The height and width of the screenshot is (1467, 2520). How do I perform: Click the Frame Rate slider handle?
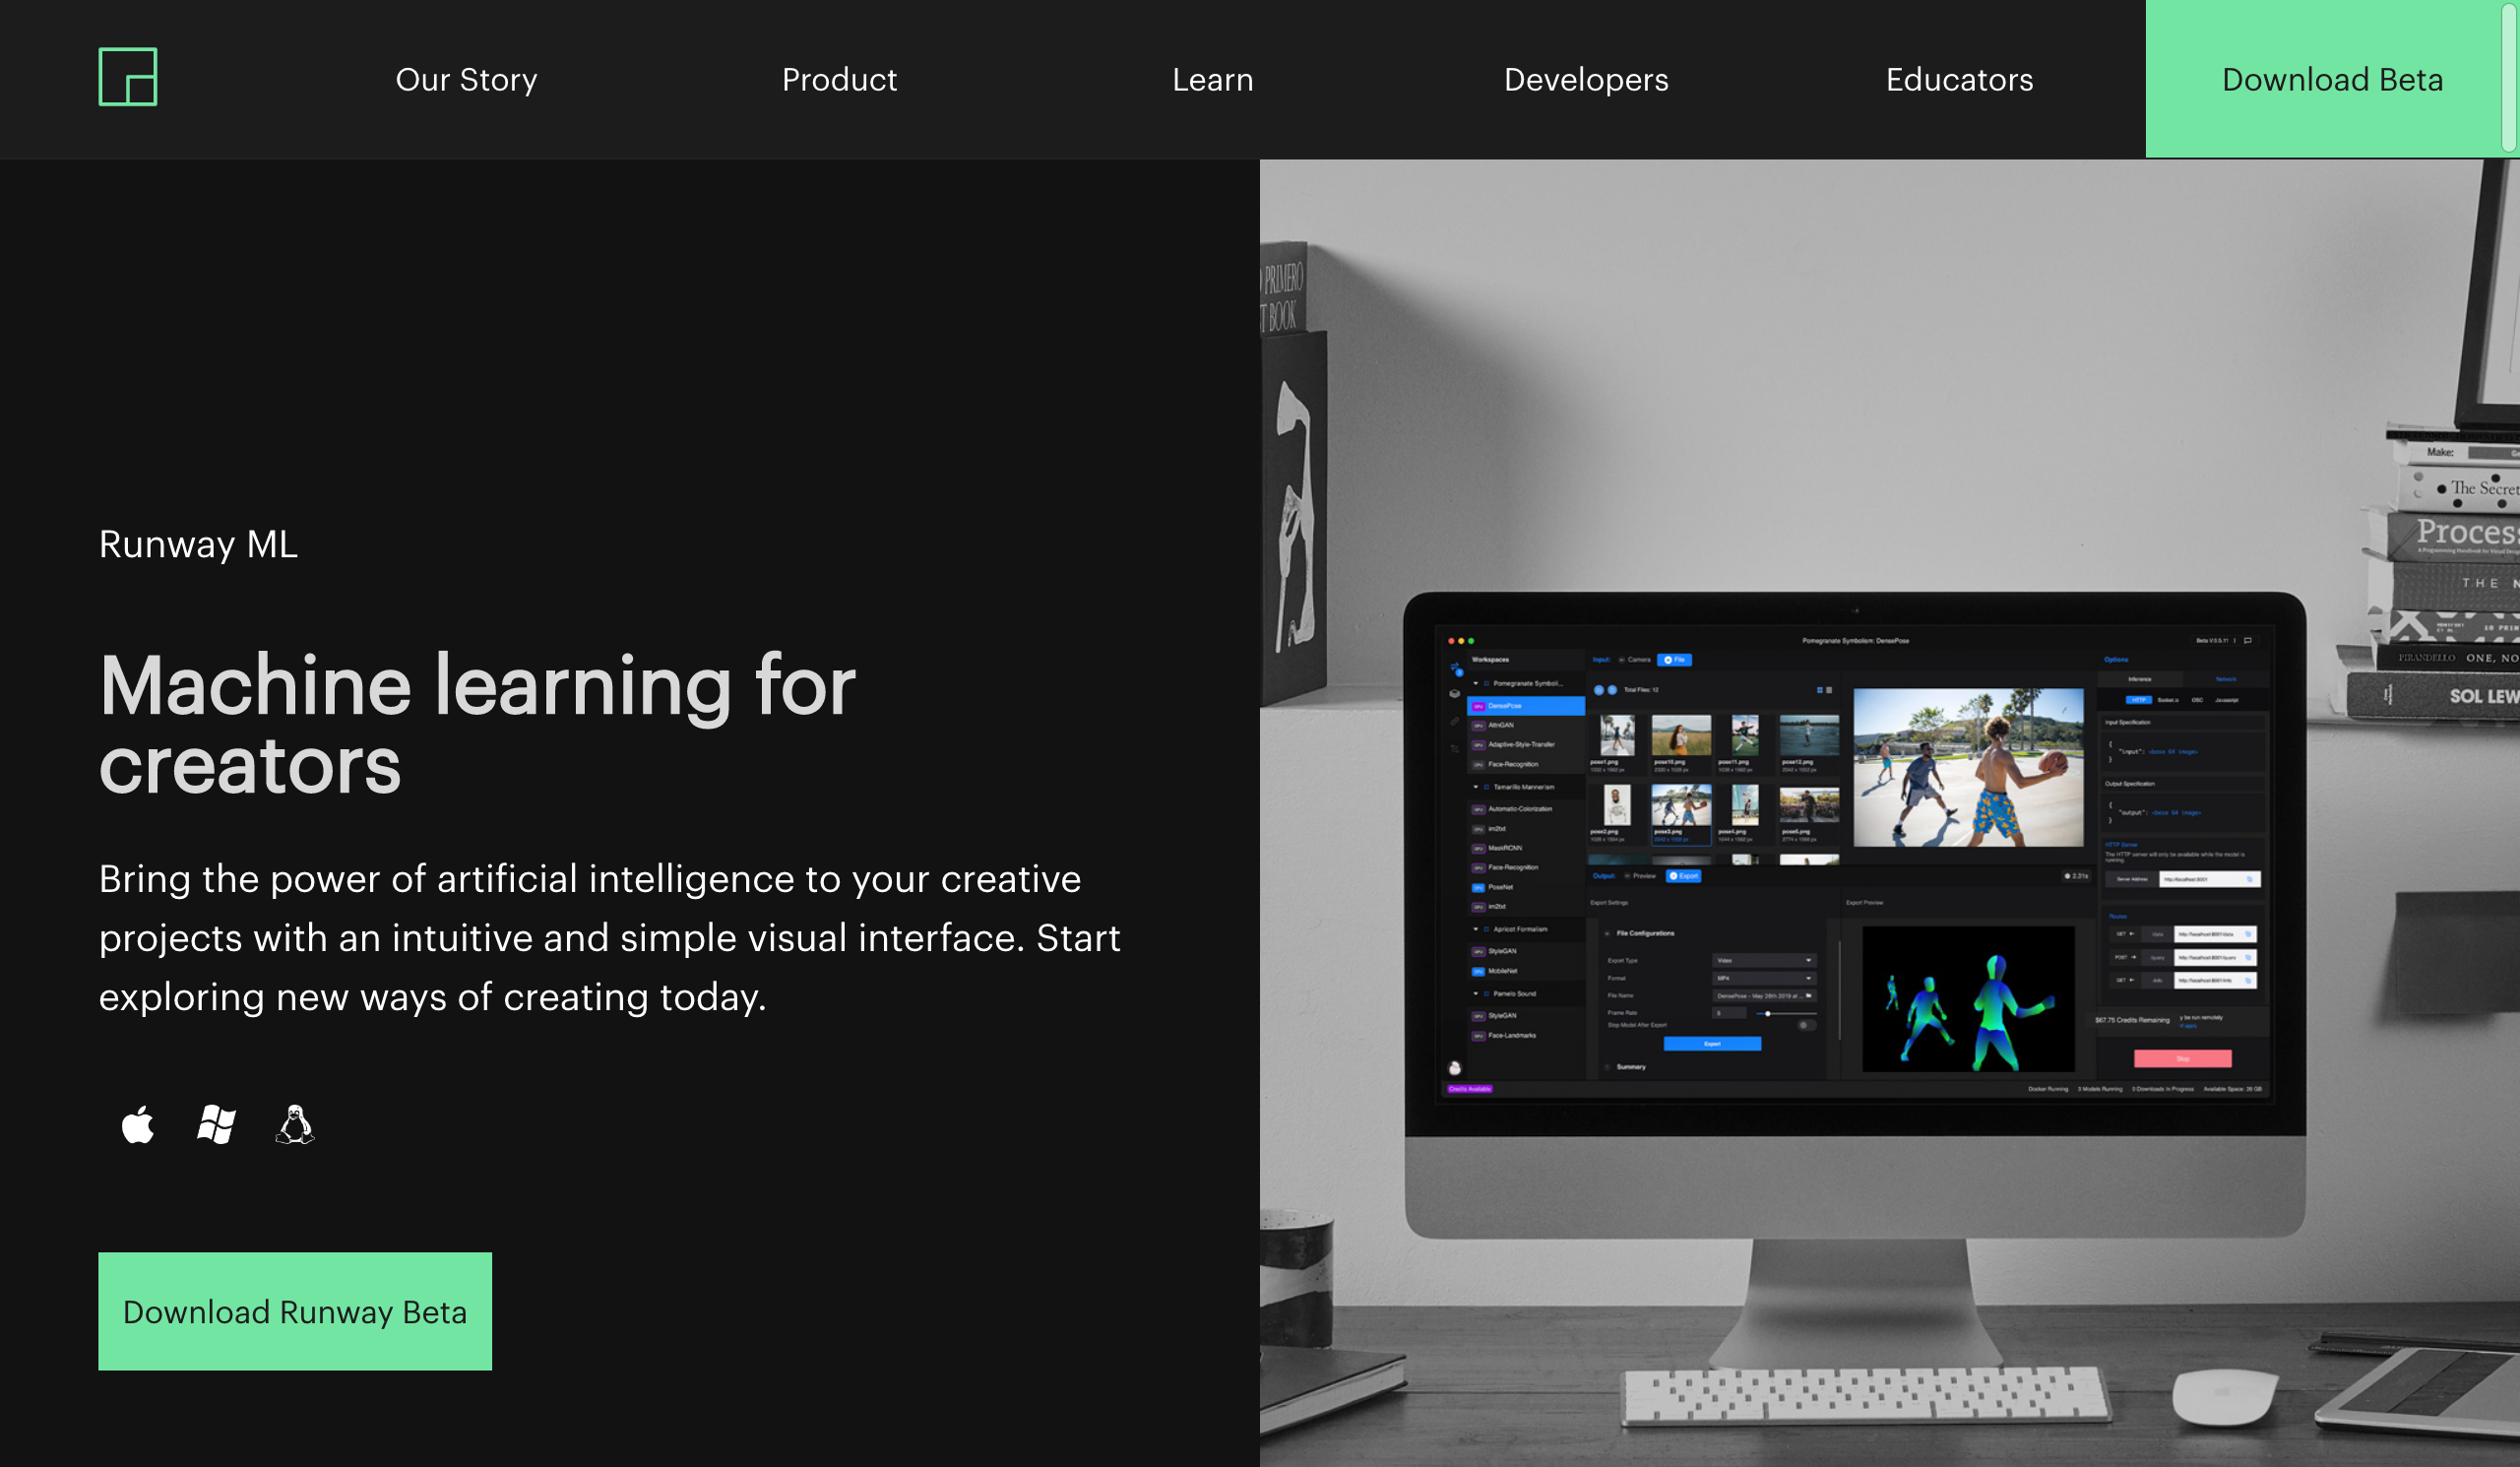click(x=1768, y=1013)
